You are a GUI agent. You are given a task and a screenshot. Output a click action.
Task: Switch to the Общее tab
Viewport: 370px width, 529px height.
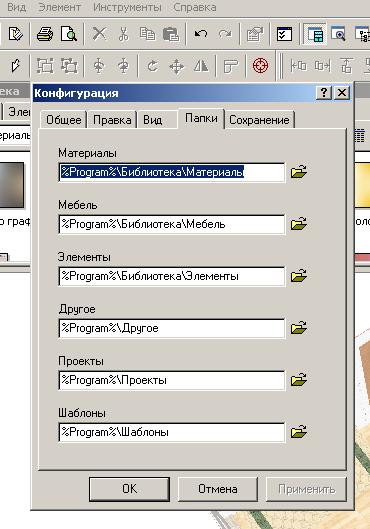click(63, 120)
